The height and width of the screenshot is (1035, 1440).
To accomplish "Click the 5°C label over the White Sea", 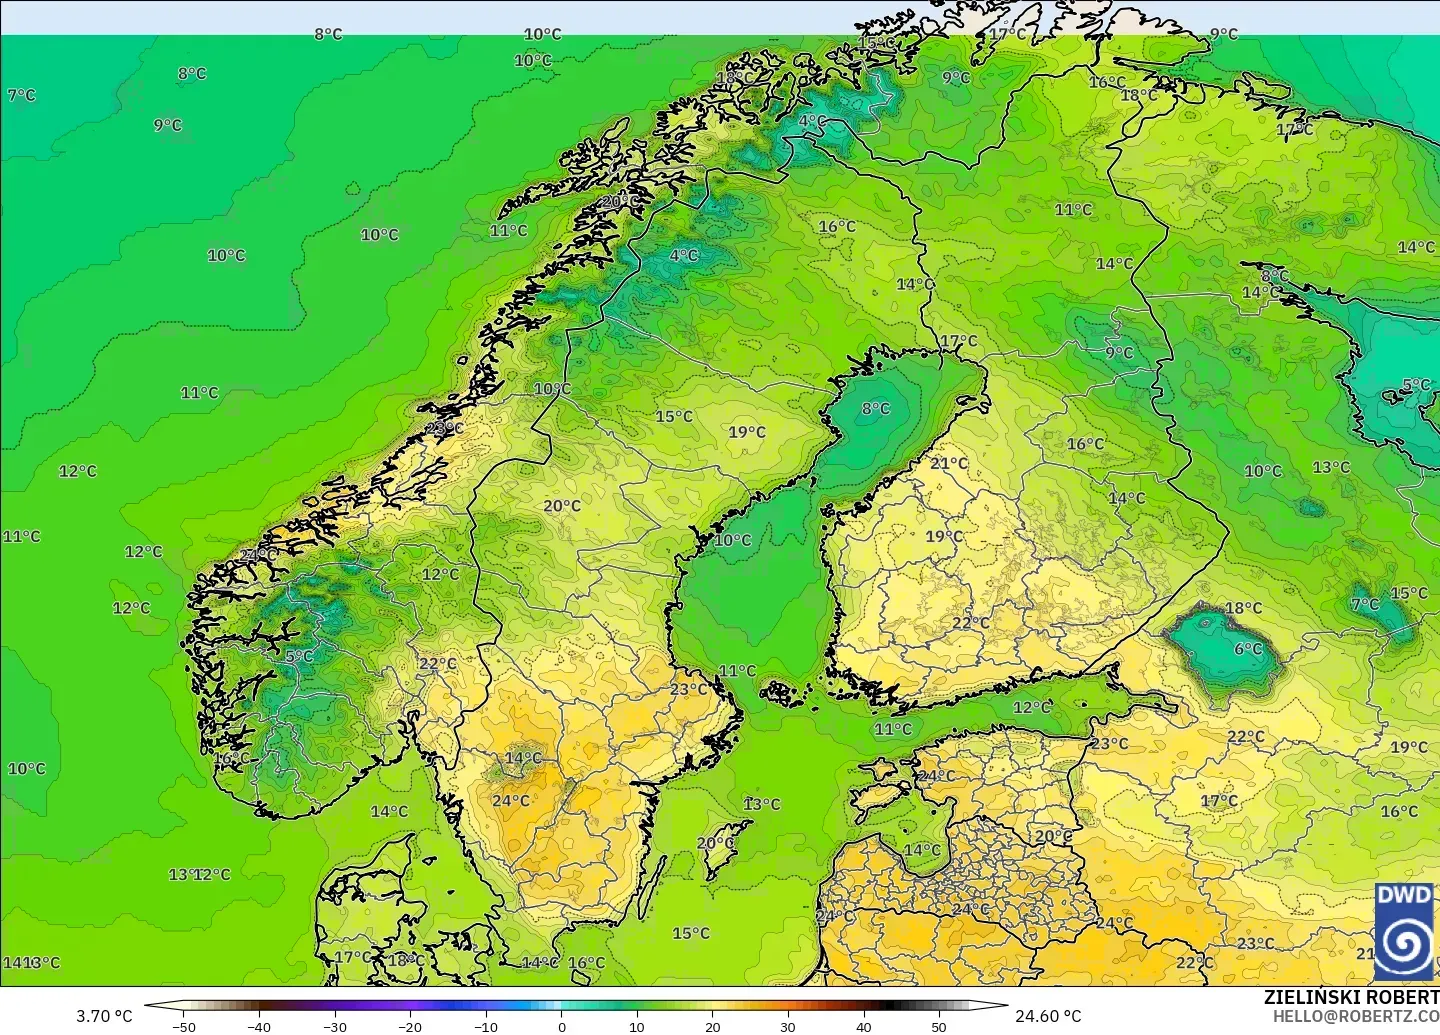I will tap(1416, 385).
